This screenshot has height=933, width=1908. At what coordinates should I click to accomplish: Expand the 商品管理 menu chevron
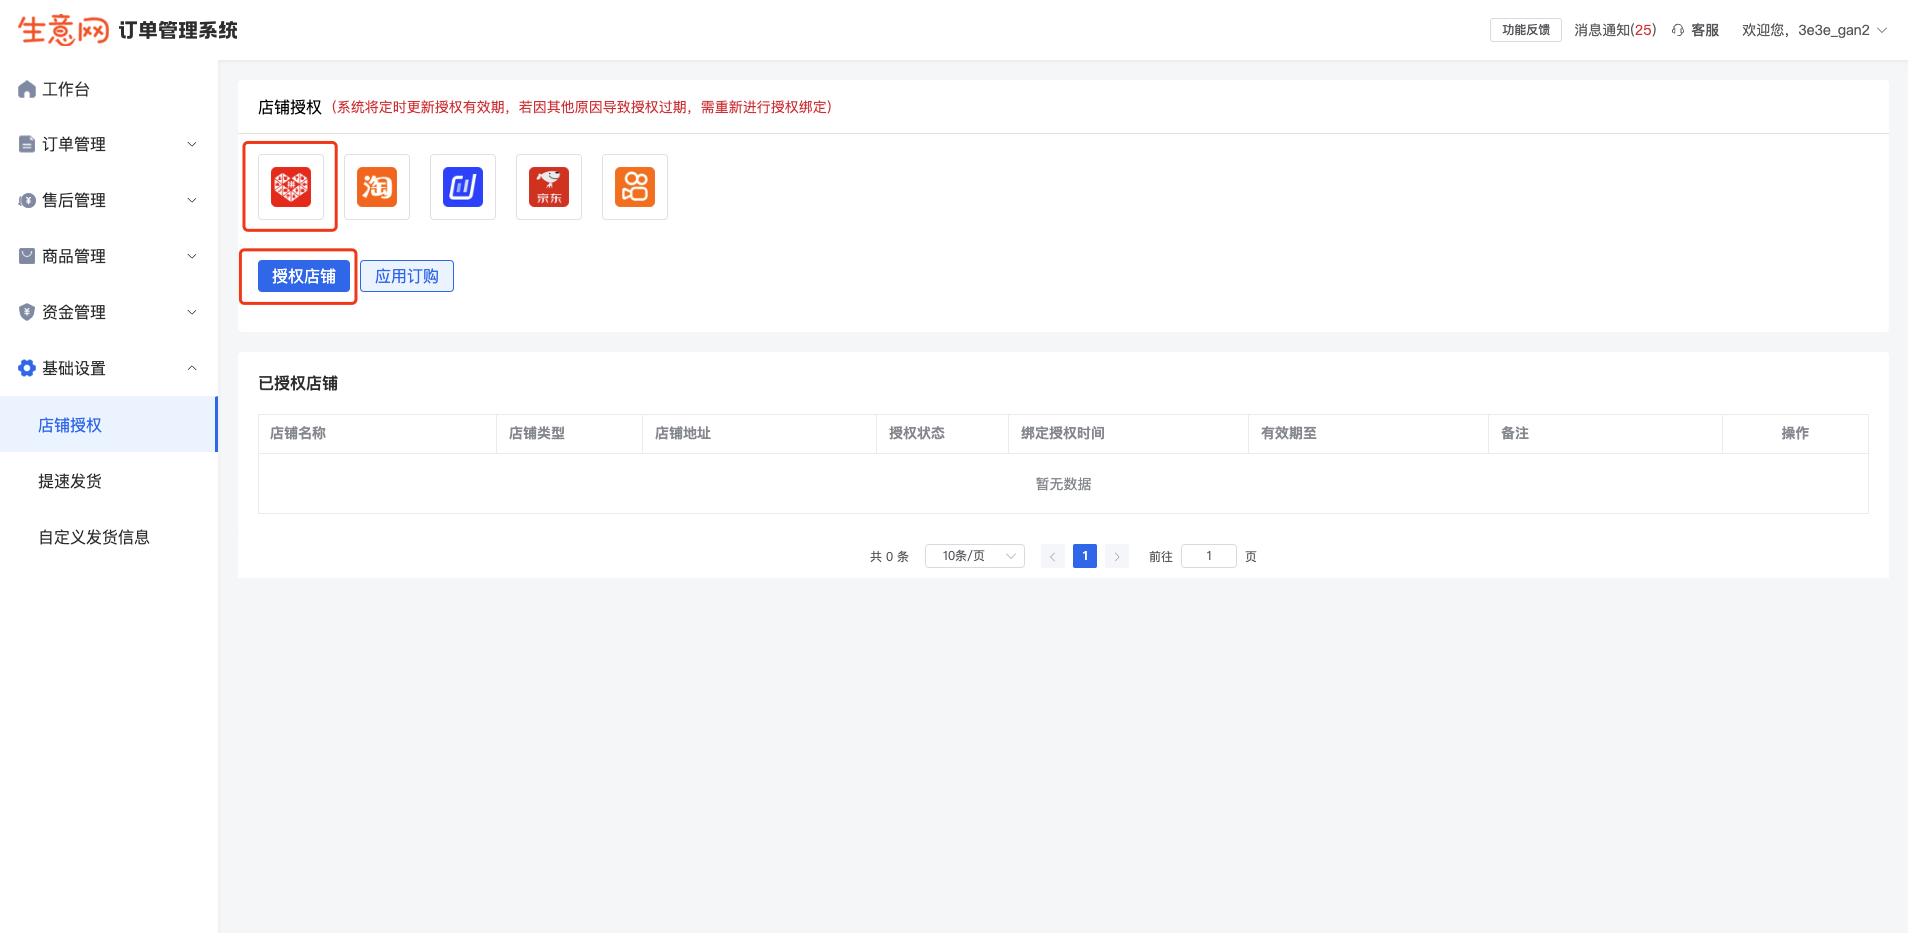click(x=192, y=256)
